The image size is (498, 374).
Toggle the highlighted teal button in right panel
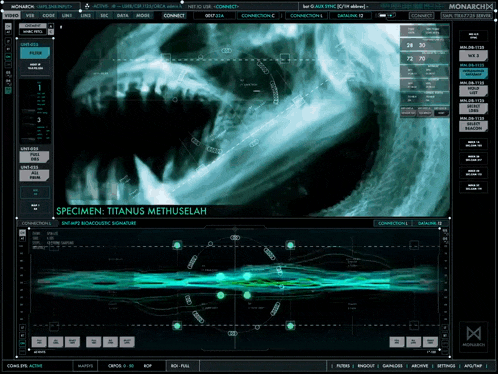(473, 73)
